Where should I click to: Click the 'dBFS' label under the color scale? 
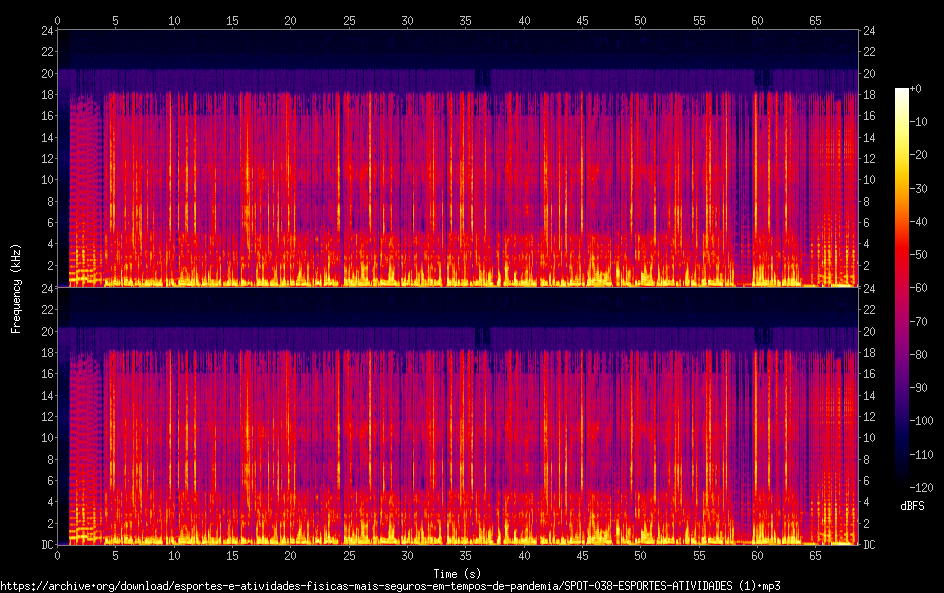[912, 506]
